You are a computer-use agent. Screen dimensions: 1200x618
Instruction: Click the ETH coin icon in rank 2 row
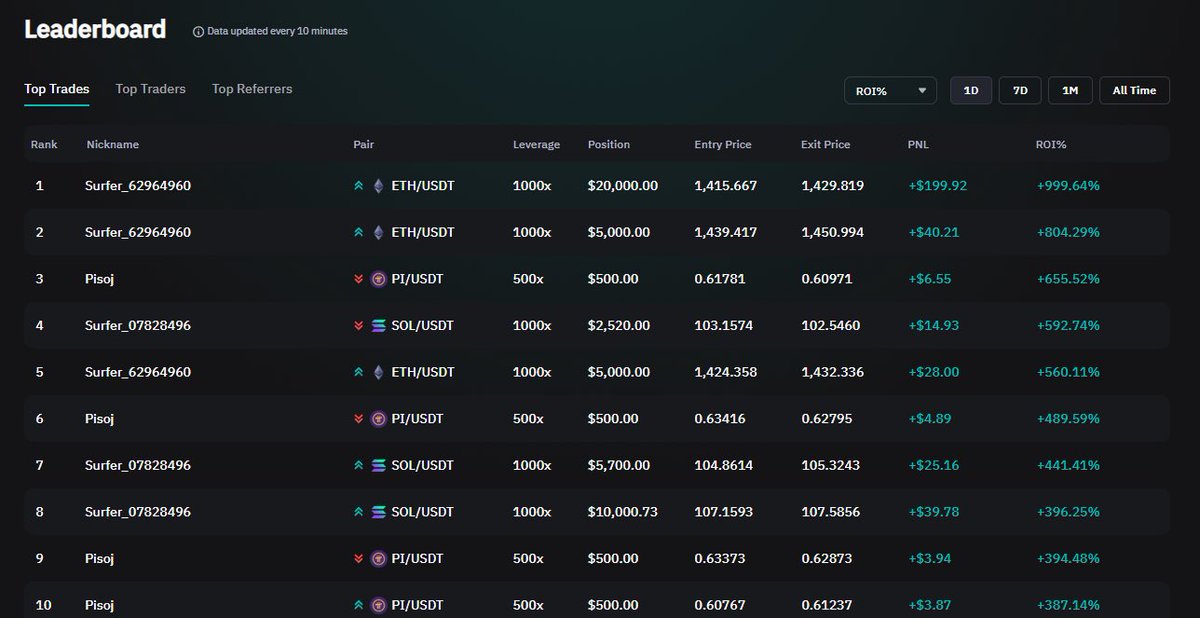coord(378,232)
